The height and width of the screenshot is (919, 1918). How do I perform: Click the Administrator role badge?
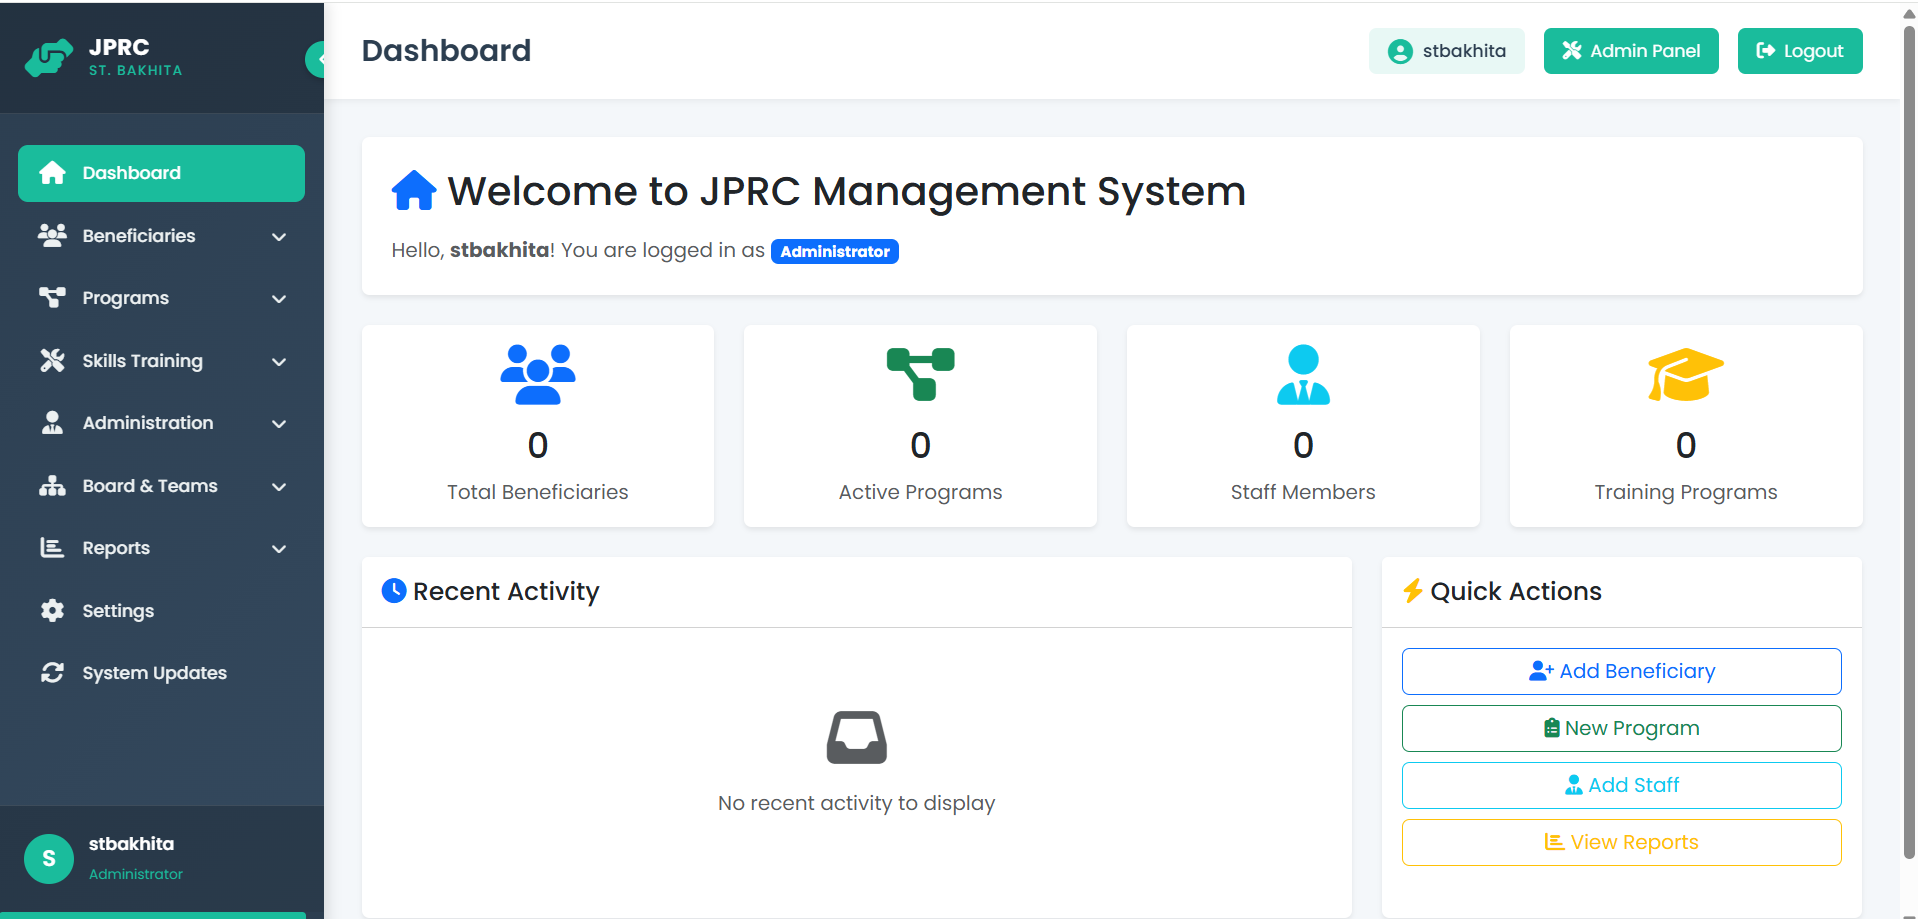[834, 251]
